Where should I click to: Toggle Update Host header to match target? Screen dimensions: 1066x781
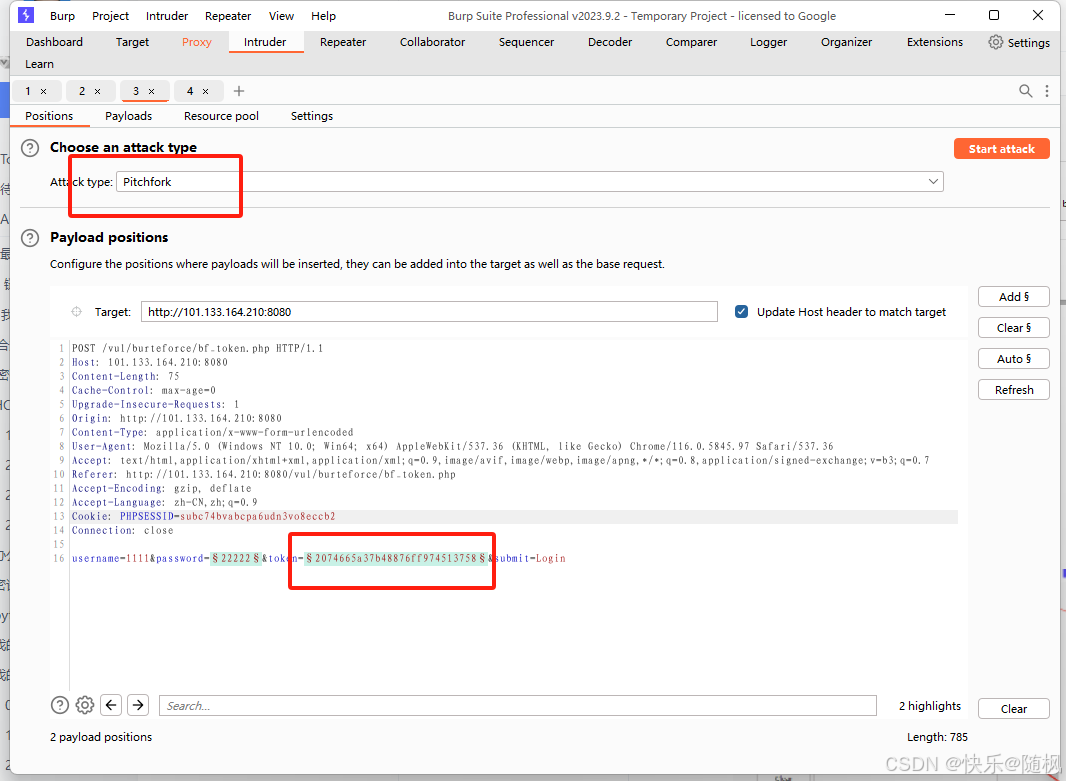742,312
